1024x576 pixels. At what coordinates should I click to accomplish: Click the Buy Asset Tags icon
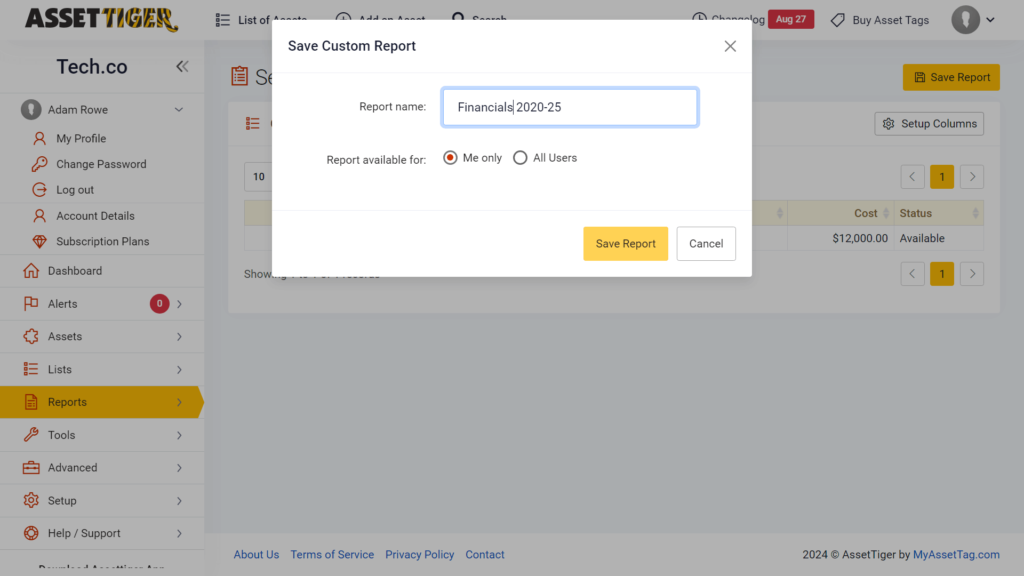pyautogui.click(x=839, y=19)
